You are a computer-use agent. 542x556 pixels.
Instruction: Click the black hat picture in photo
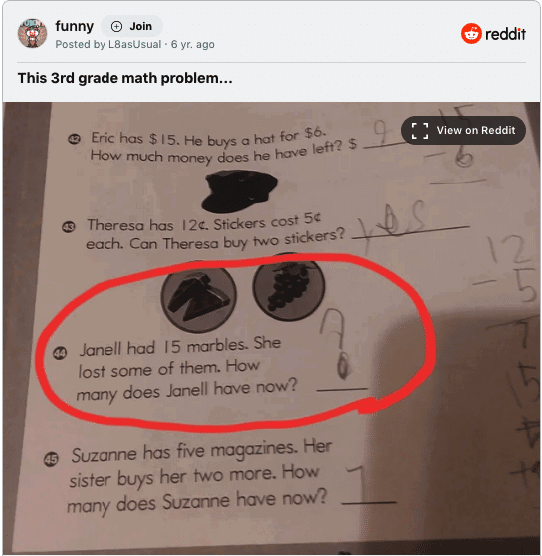239,190
